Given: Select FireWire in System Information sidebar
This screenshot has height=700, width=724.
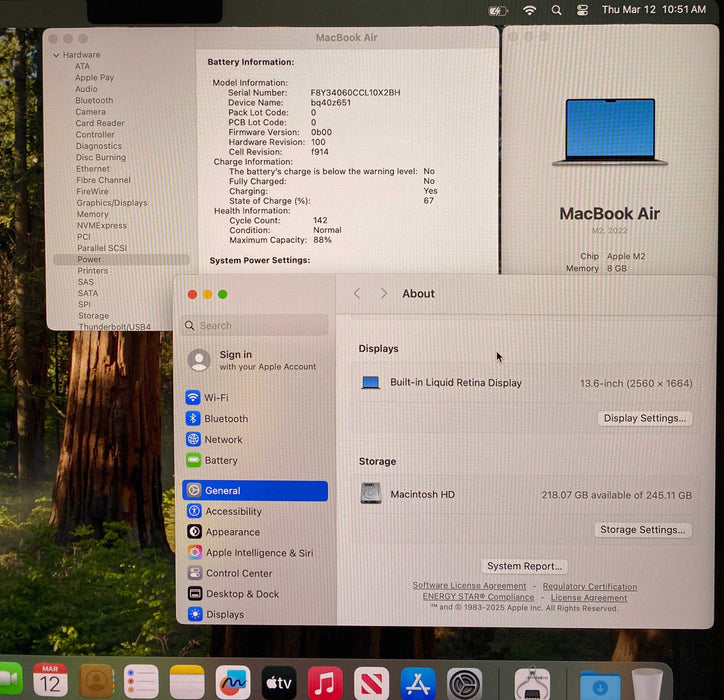Looking at the screenshot, I should pyautogui.click(x=92, y=191).
